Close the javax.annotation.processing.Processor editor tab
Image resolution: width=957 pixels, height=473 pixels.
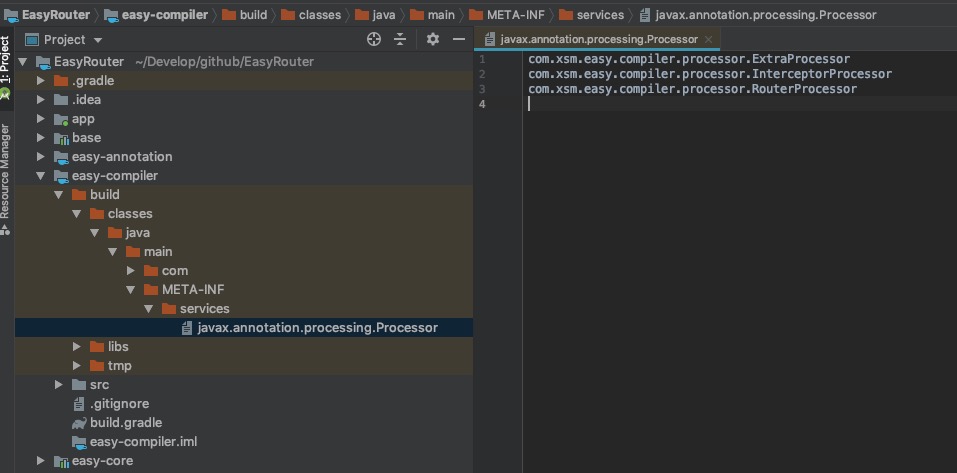[709, 39]
